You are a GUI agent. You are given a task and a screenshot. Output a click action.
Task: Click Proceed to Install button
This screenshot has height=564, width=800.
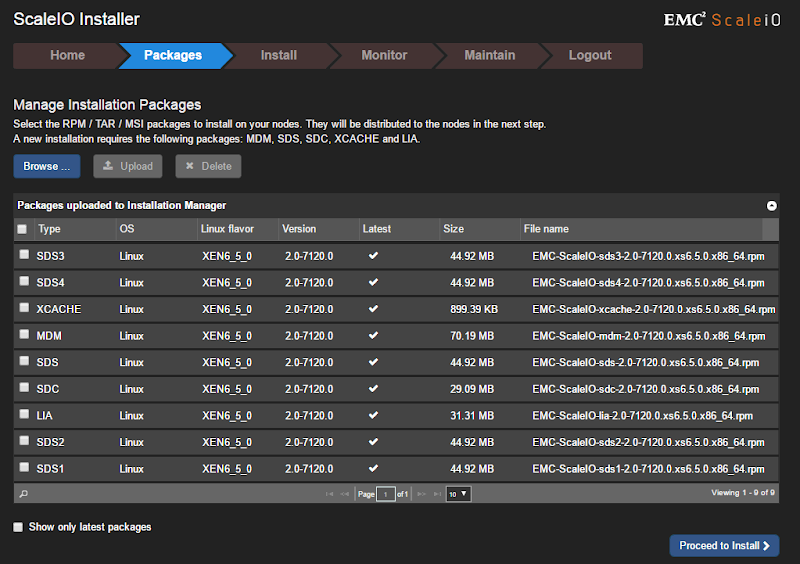[724, 546]
